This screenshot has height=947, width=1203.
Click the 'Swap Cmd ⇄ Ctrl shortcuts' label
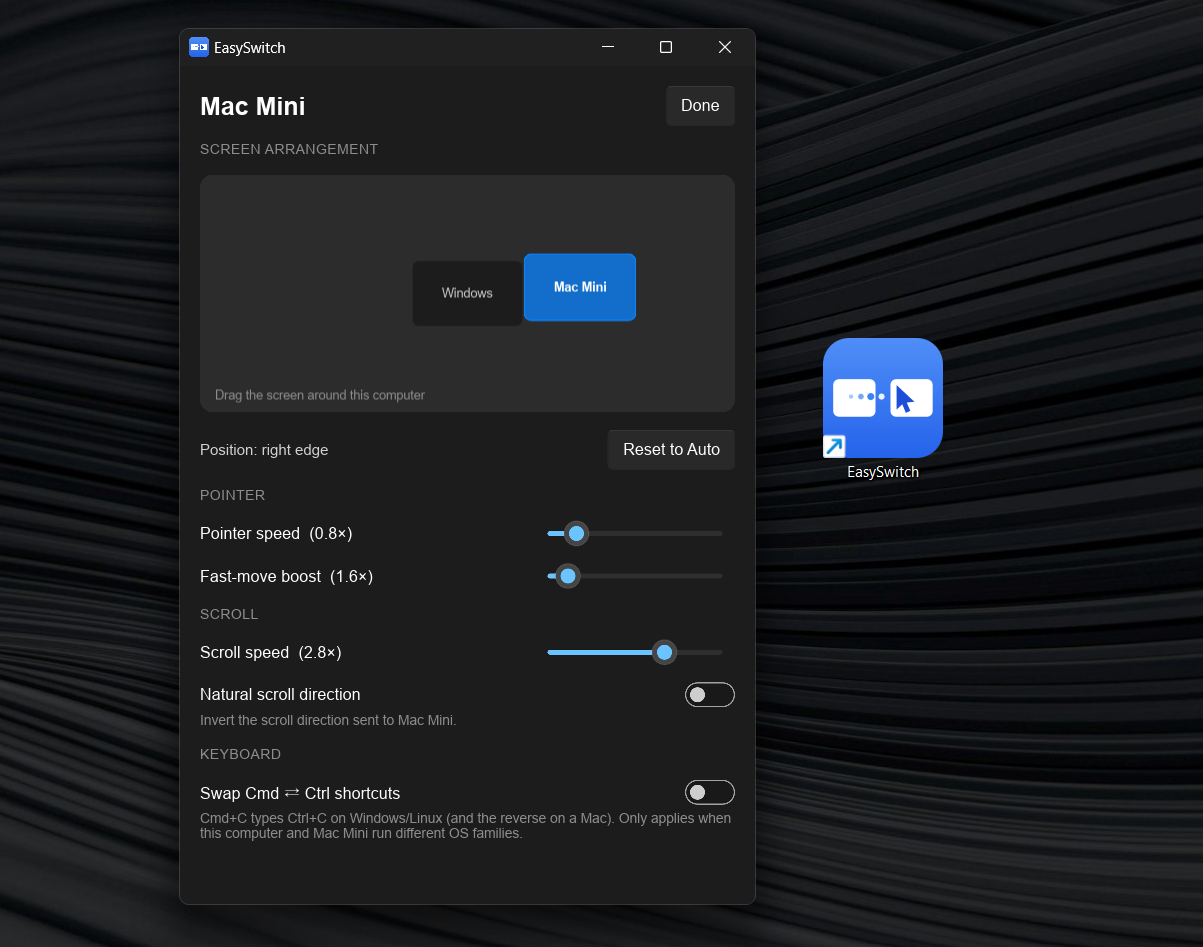300,793
